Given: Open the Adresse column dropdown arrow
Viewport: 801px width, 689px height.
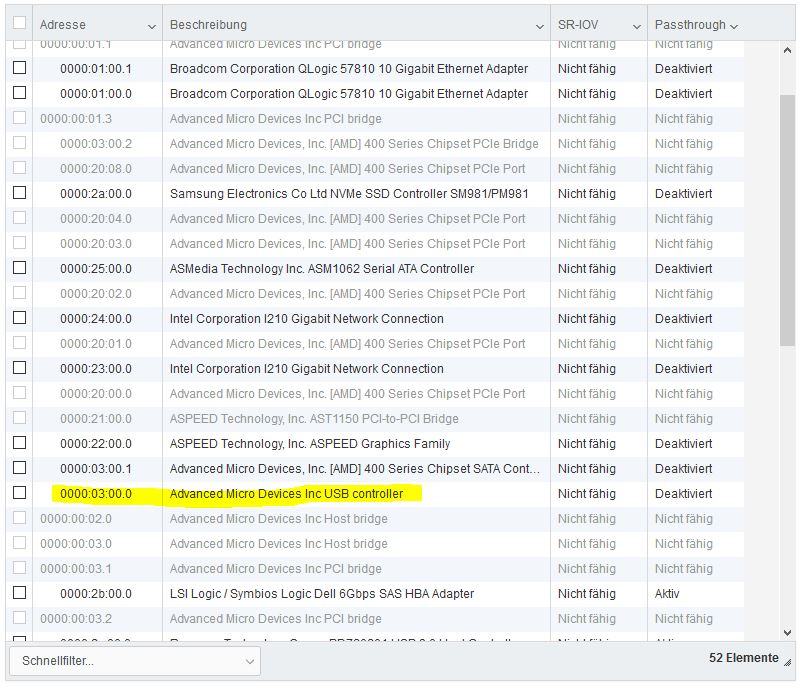Looking at the screenshot, I should coord(152,26).
